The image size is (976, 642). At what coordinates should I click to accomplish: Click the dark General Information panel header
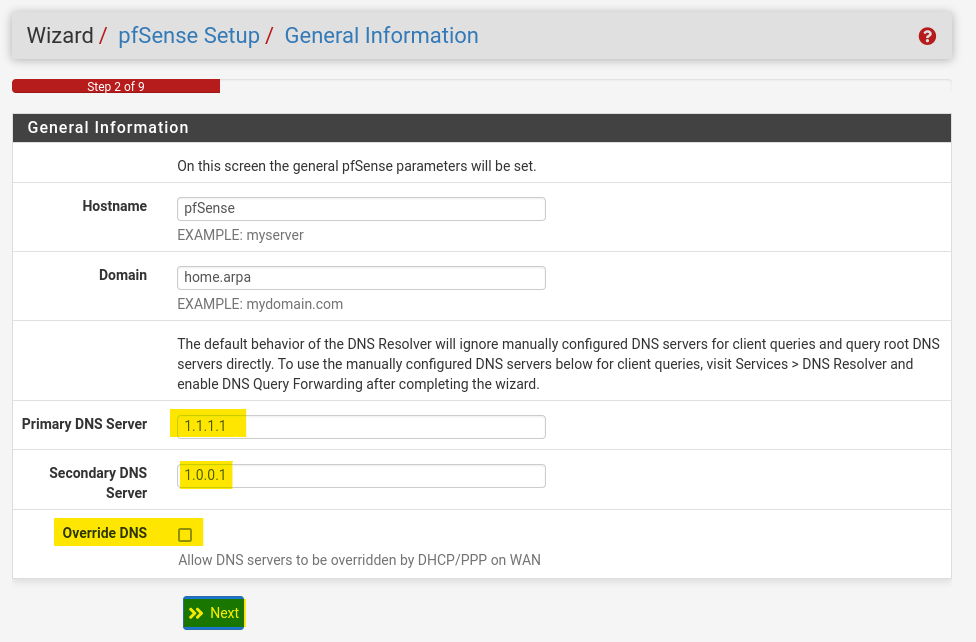(x=482, y=128)
